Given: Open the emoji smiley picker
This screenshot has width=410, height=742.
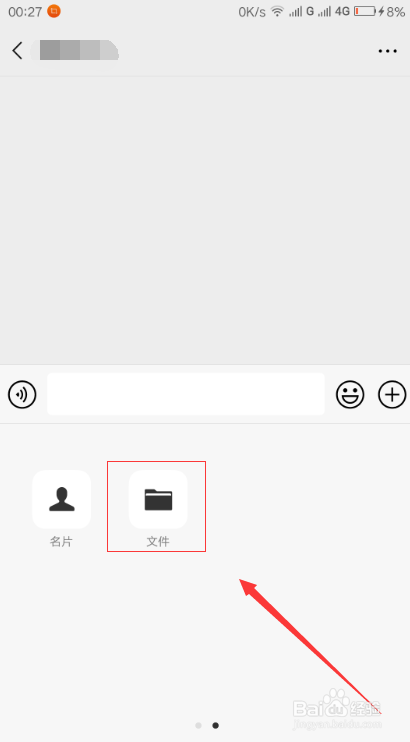Looking at the screenshot, I should pyautogui.click(x=350, y=394).
